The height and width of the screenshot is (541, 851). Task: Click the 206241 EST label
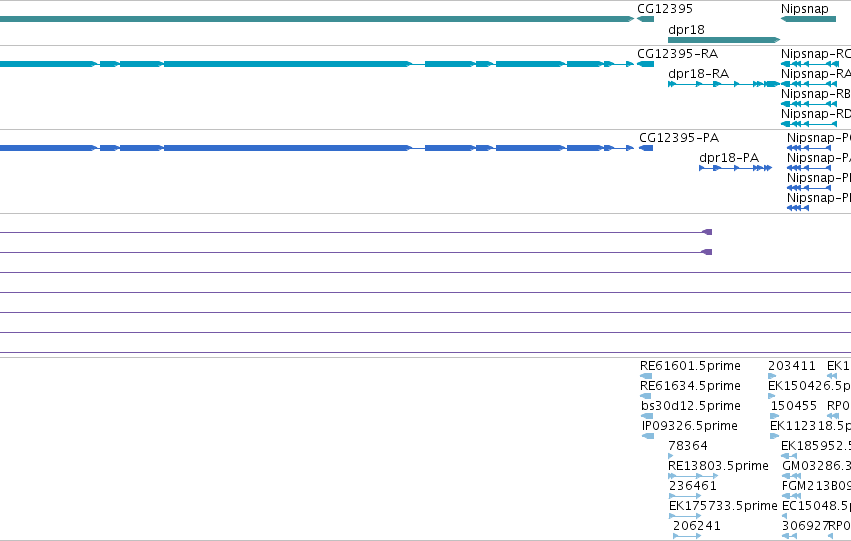pyautogui.click(x=697, y=526)
